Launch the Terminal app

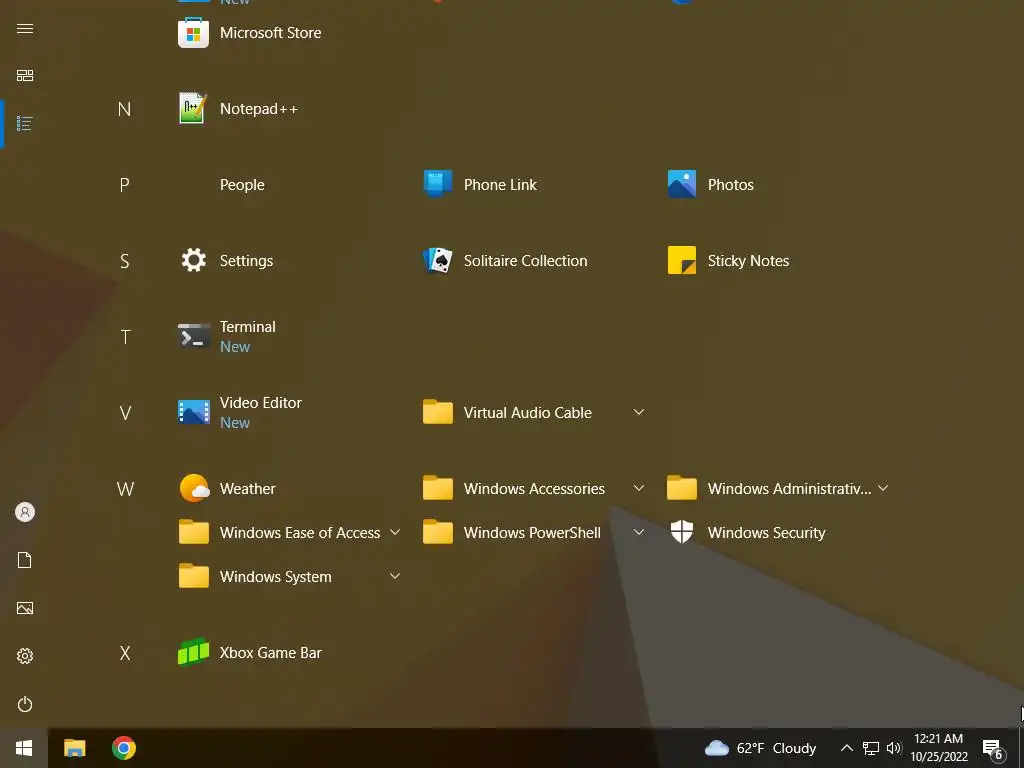click(x=227, y=336)
